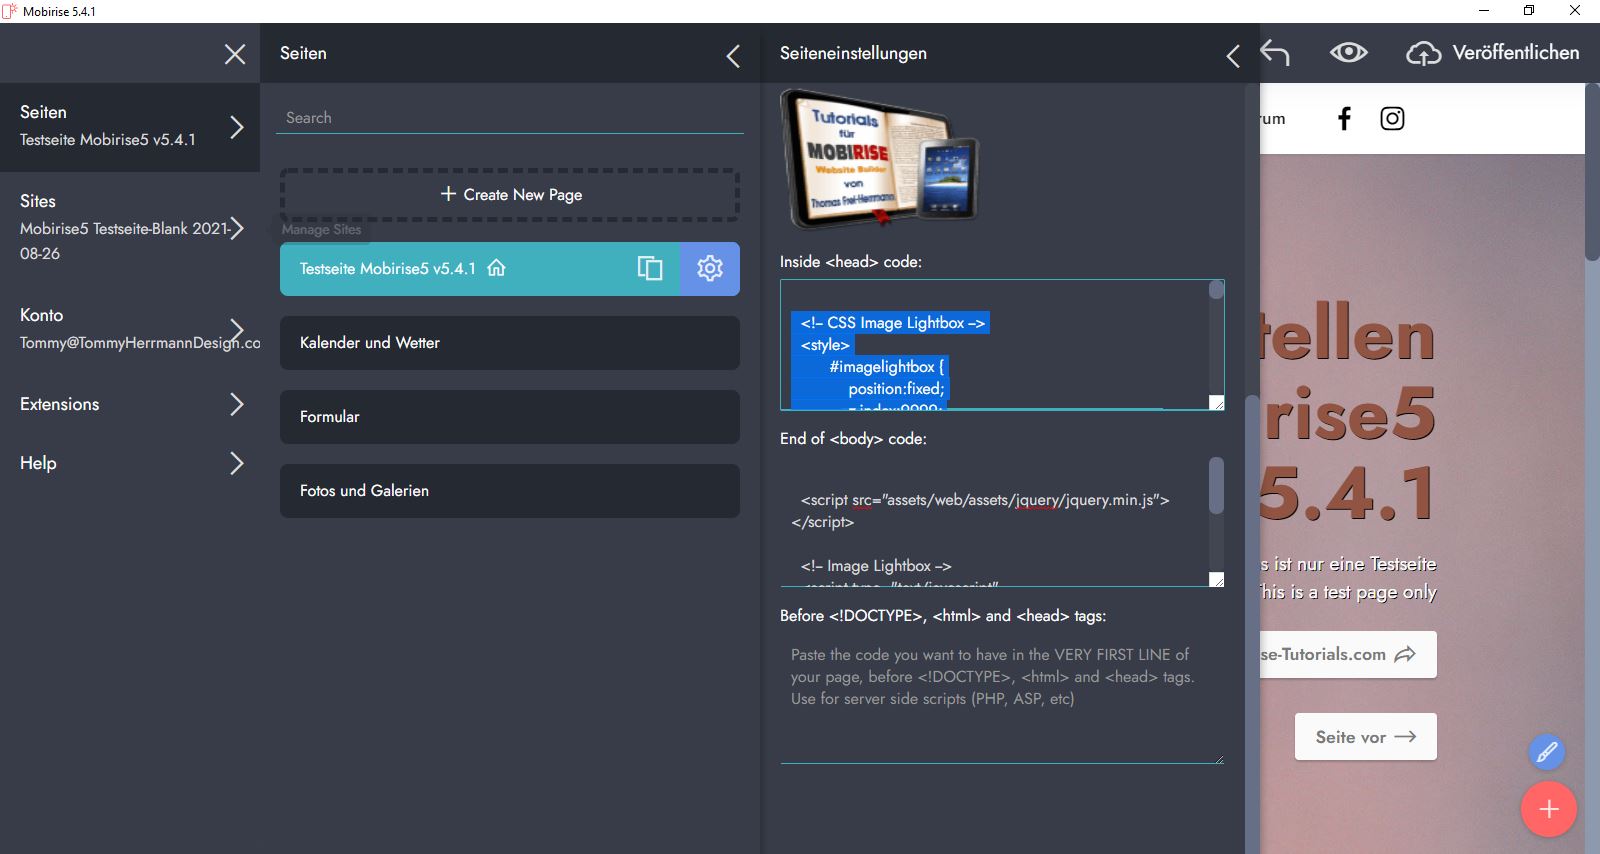
Task: Click the Before DOCTYPE code text area
Action: [1001, 700]
